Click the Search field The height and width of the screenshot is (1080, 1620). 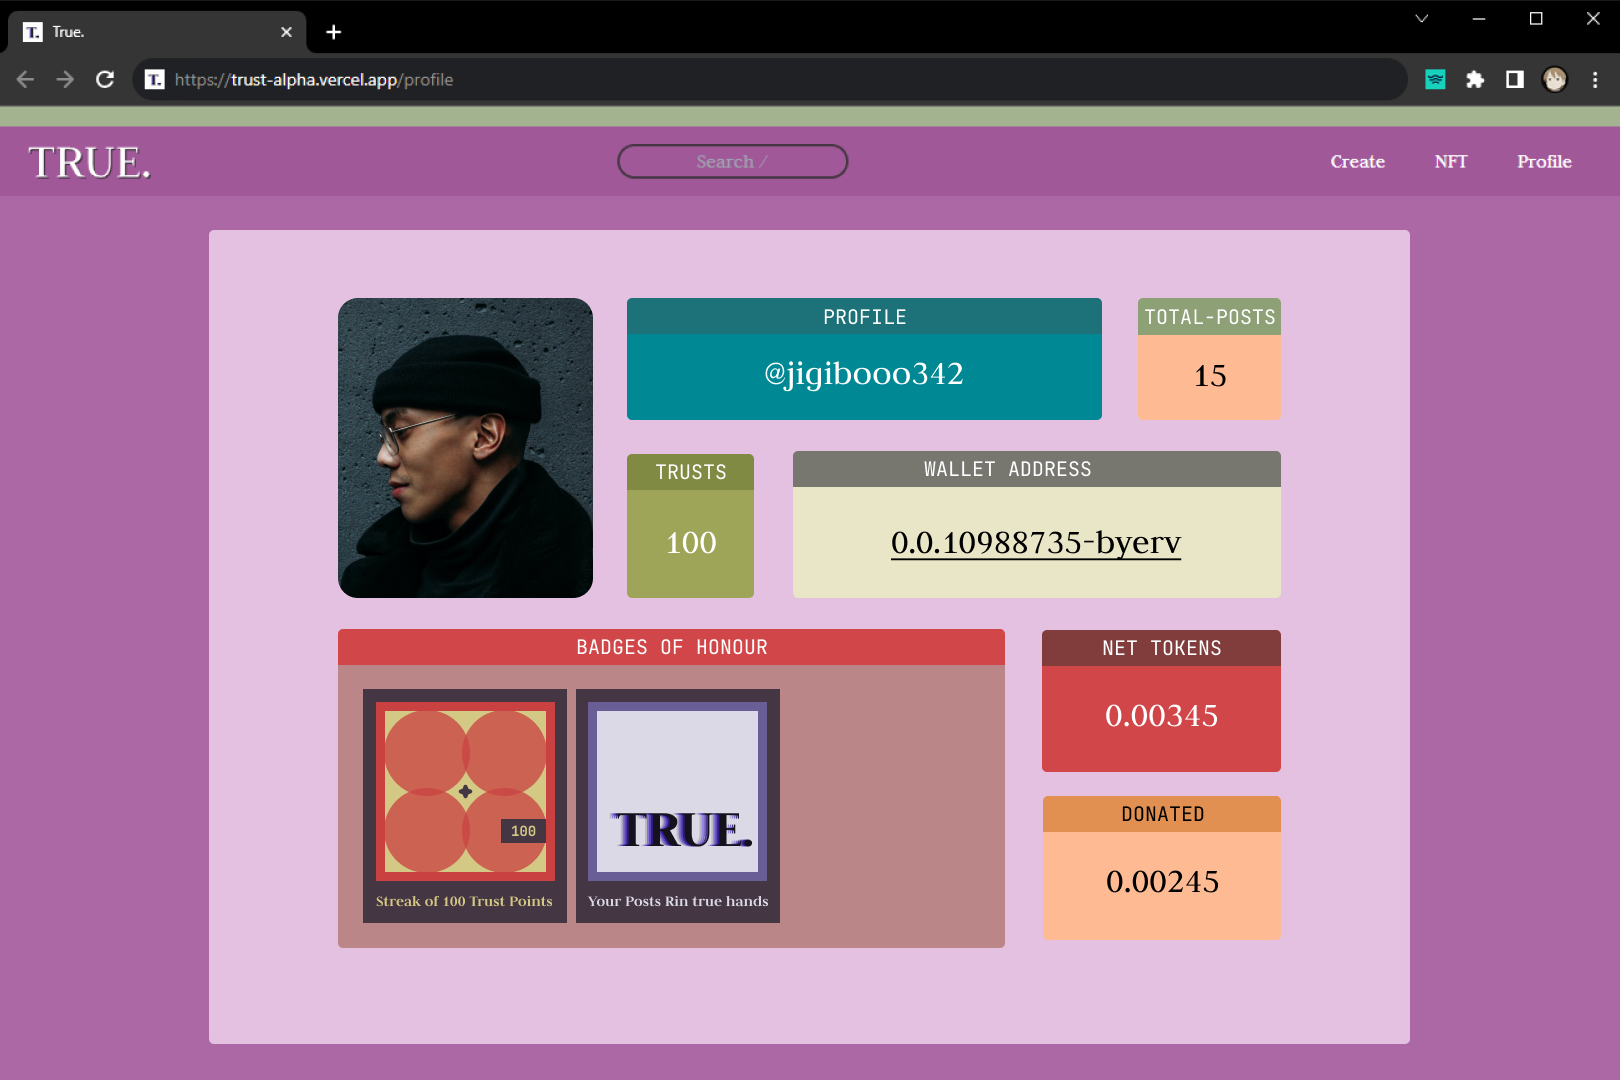733,161
